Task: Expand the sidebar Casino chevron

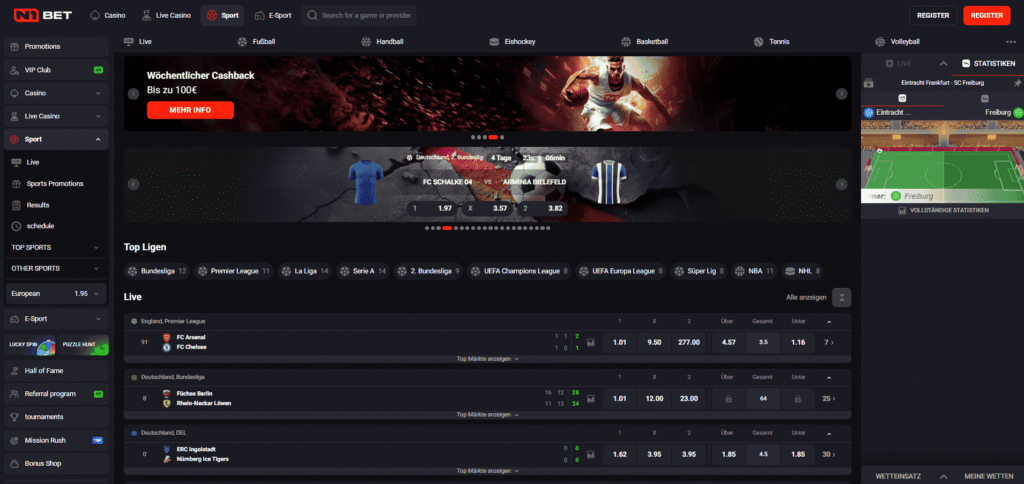Action: 98,93
